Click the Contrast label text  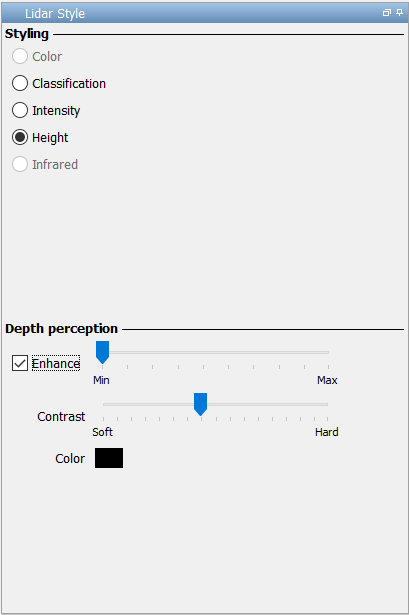61,416
